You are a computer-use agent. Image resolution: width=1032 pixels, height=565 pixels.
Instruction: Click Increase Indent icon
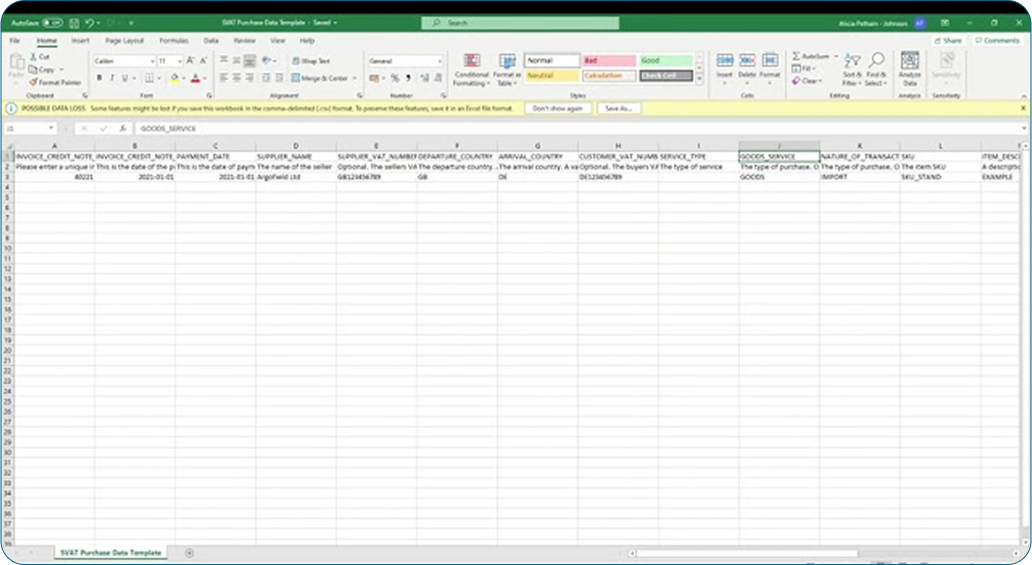[280, 78]
